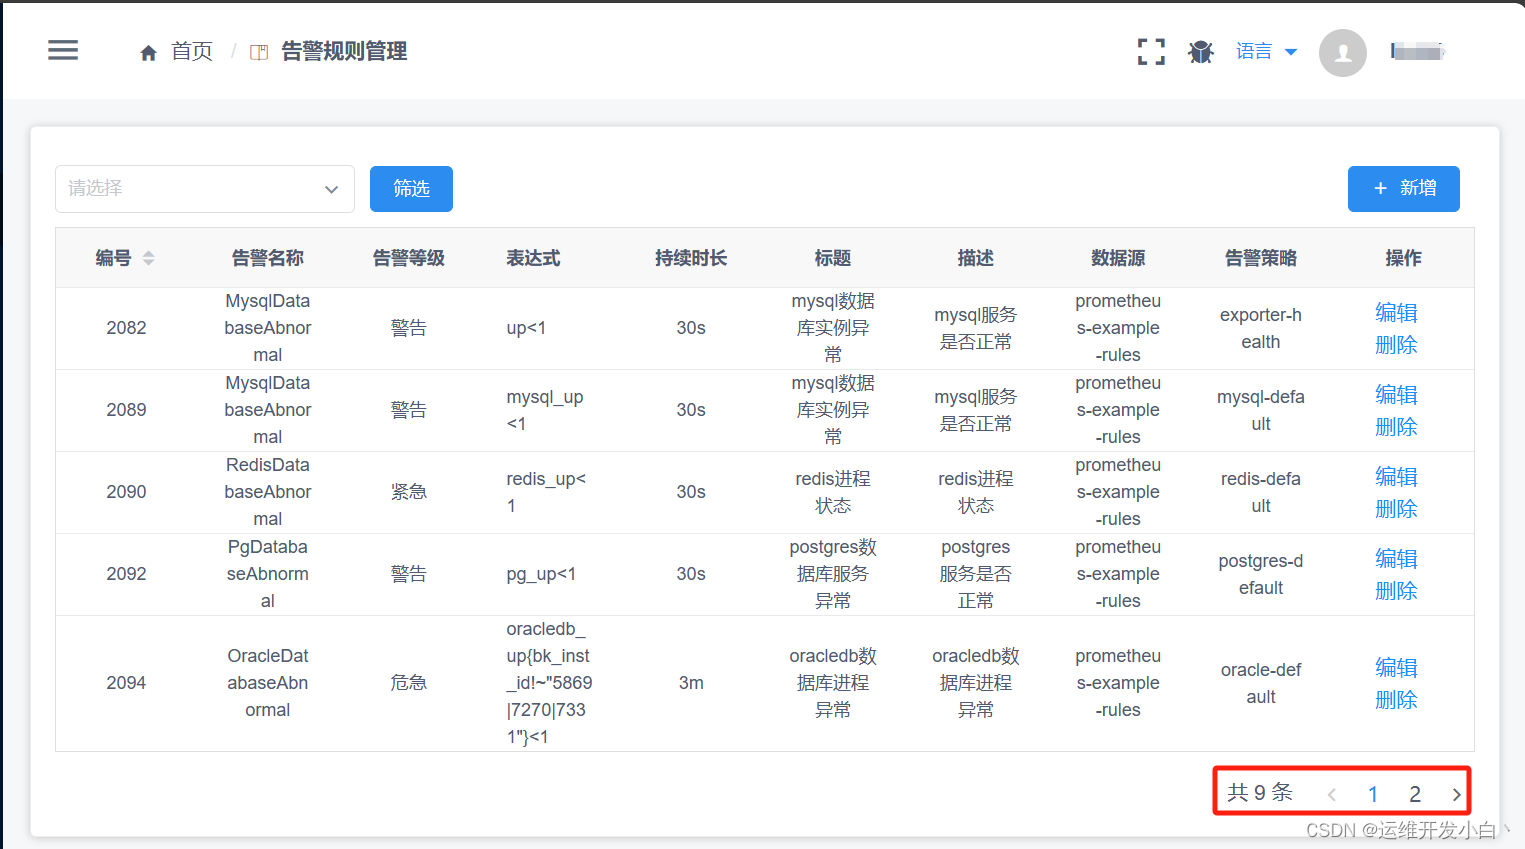Click 数据源 column header

click(1118, 258)
